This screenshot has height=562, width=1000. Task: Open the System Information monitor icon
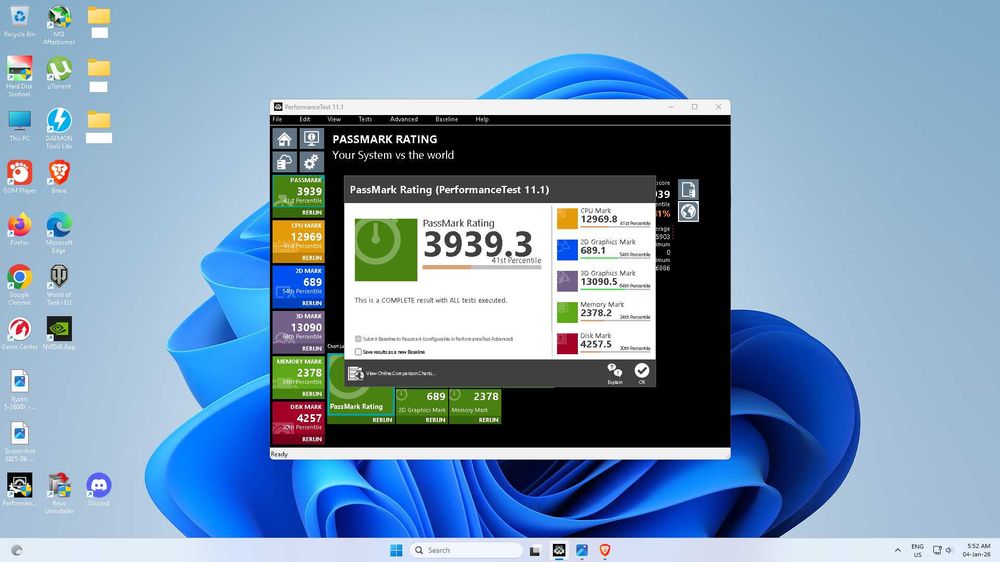point(311,138)
